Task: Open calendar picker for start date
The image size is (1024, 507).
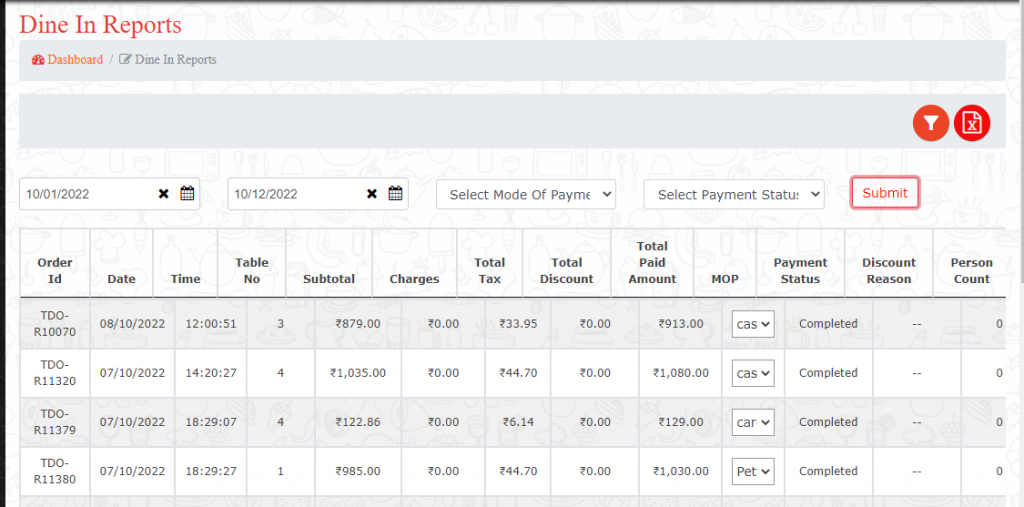Action: point(187,194)
